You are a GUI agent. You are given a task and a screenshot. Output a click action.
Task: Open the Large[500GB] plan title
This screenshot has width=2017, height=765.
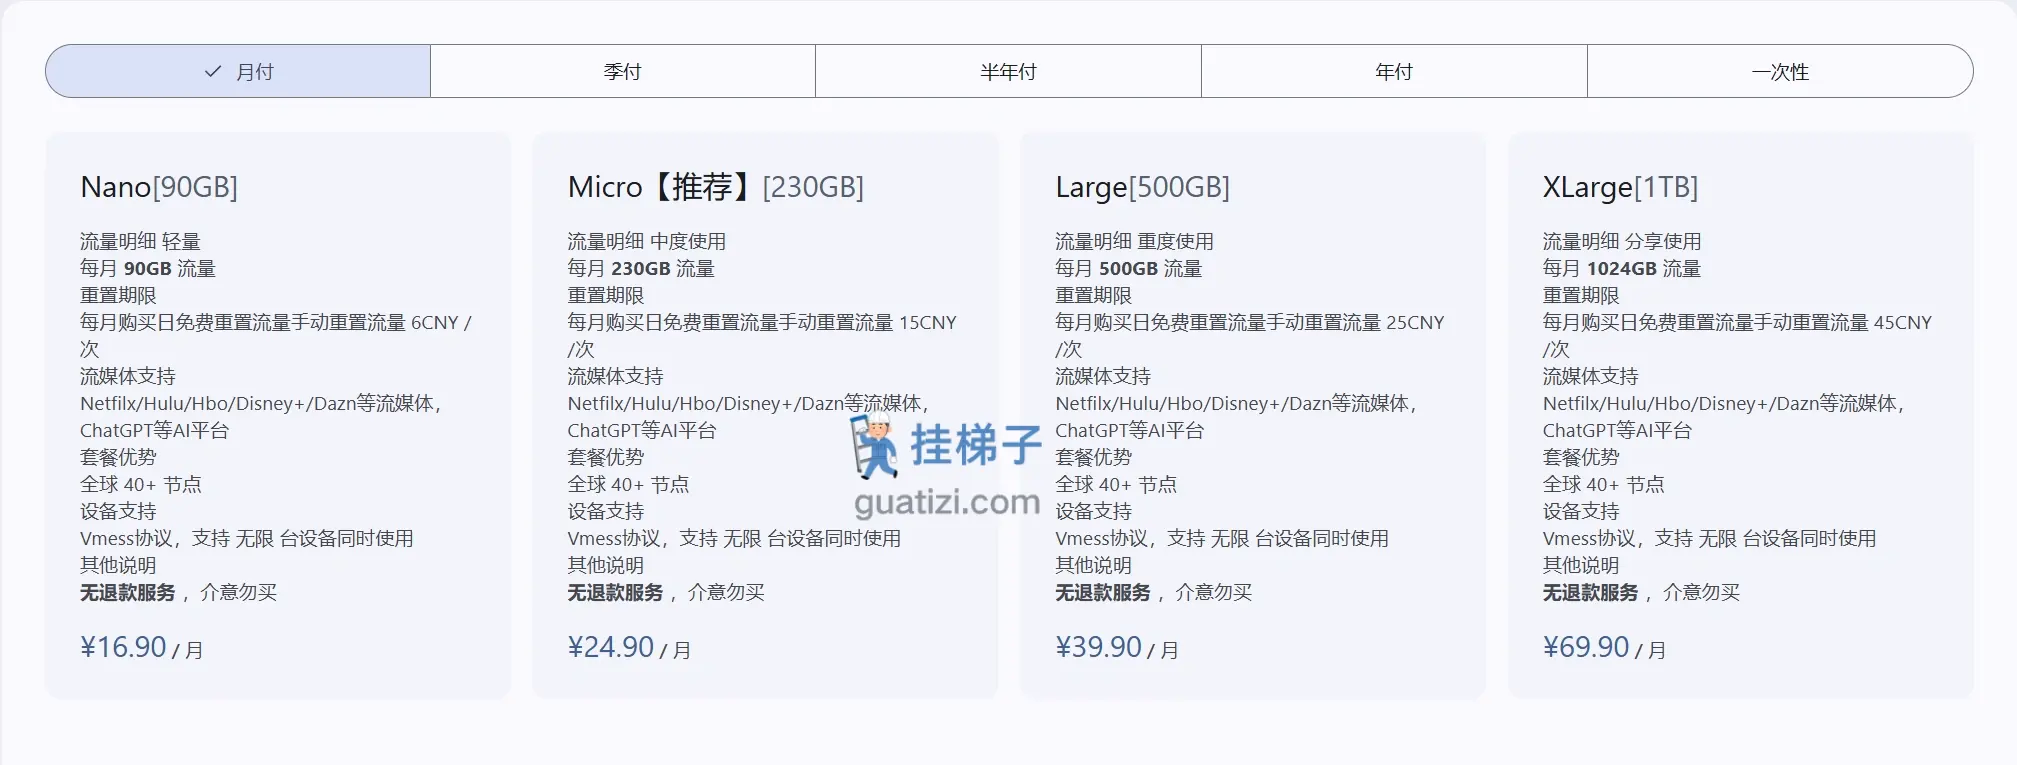pyautogui.click(x=1142, y=187)
